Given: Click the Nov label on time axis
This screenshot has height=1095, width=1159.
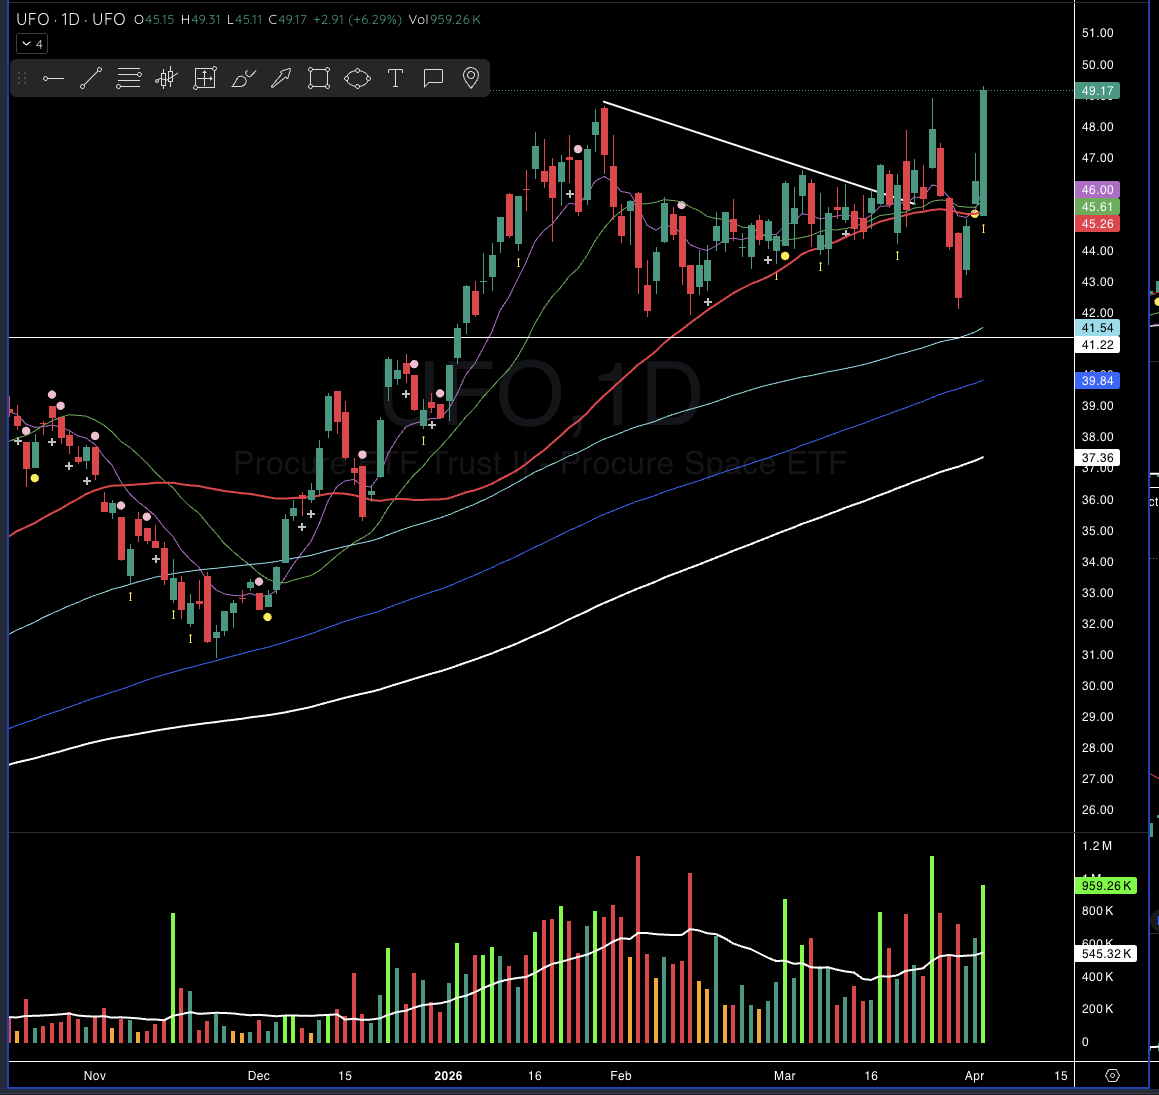Looking at the screenshot, I should tap(95, 1076).
